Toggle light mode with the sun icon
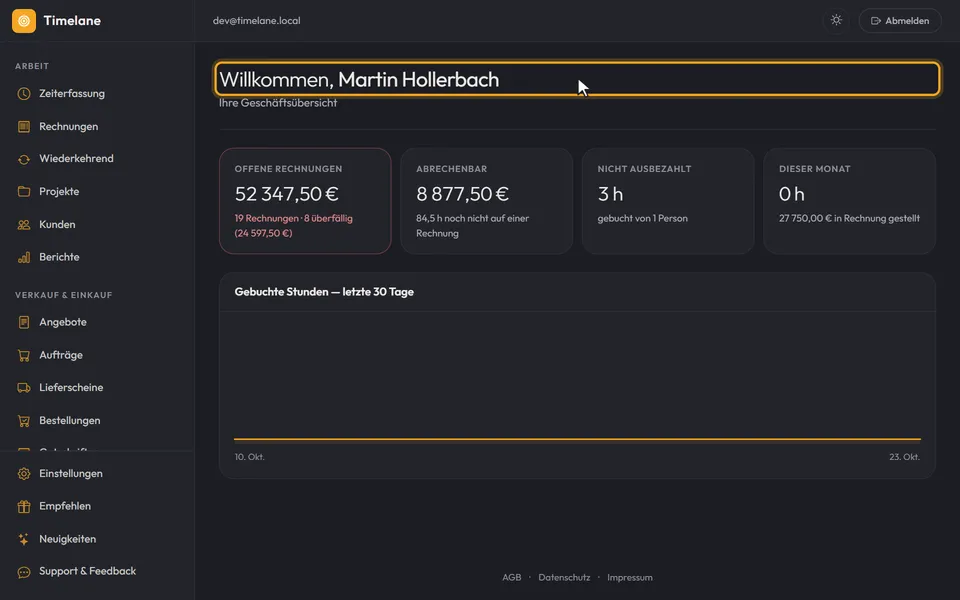This screenshot has width=960, height=600. [836, 20]
